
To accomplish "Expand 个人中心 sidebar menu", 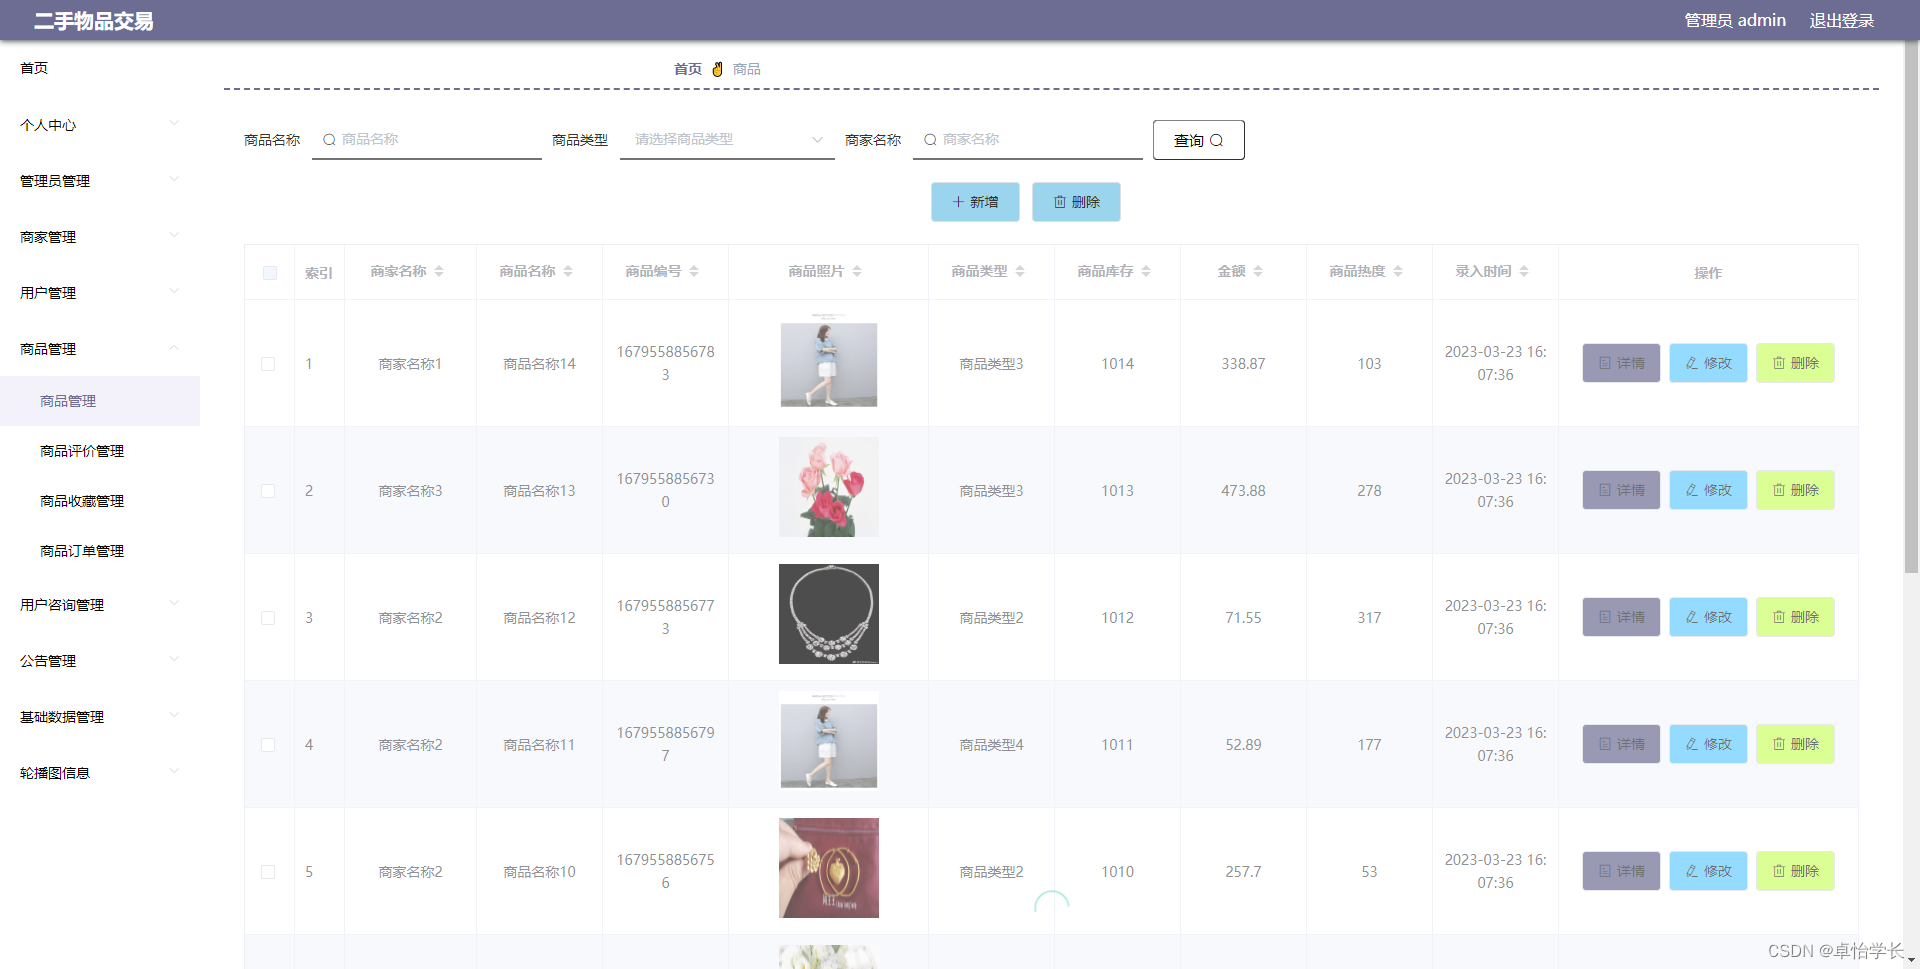I will pos(100,125).
